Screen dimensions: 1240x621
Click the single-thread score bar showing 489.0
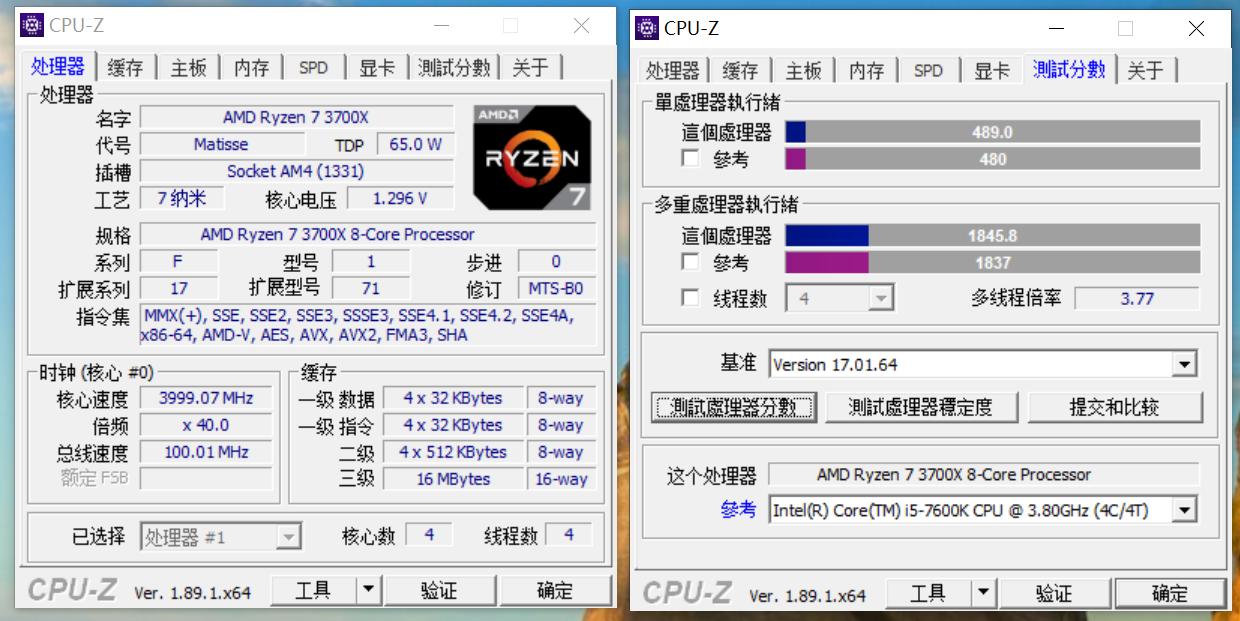995,131
